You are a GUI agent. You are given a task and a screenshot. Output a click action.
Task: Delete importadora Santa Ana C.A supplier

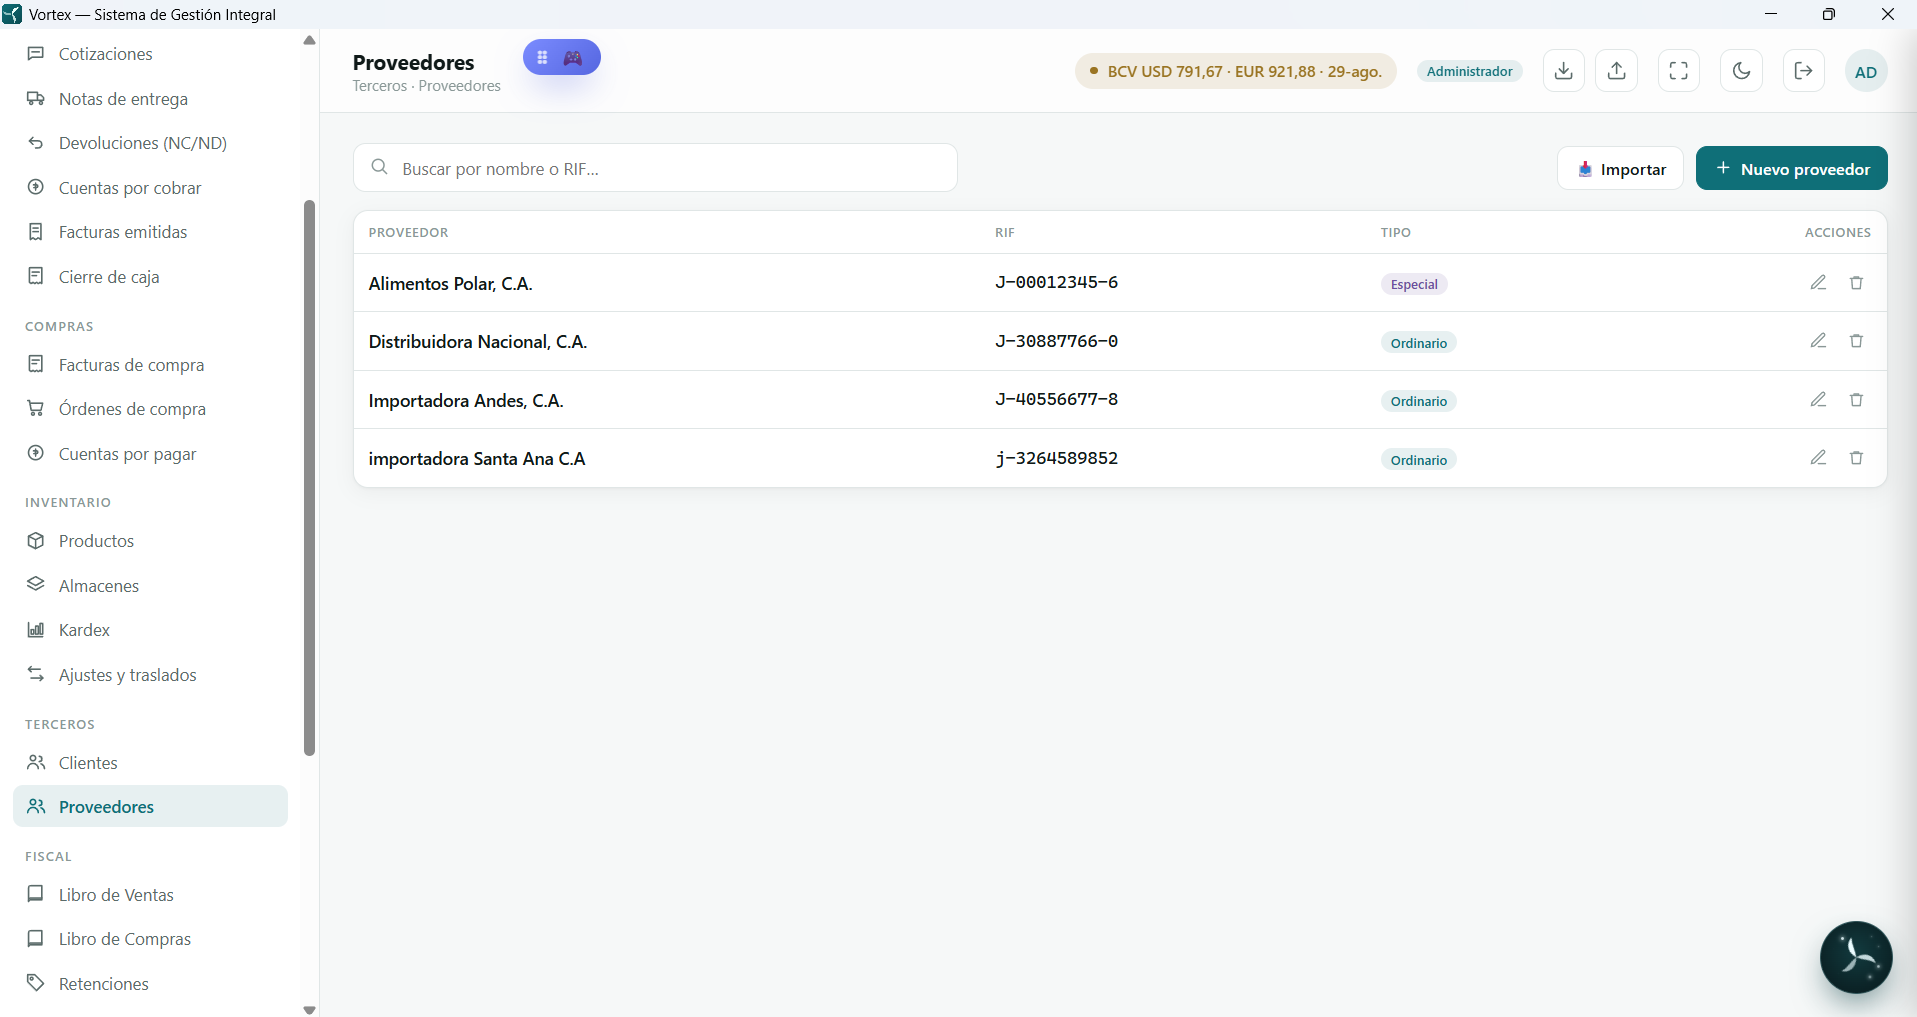click(x=1856, y=458)
